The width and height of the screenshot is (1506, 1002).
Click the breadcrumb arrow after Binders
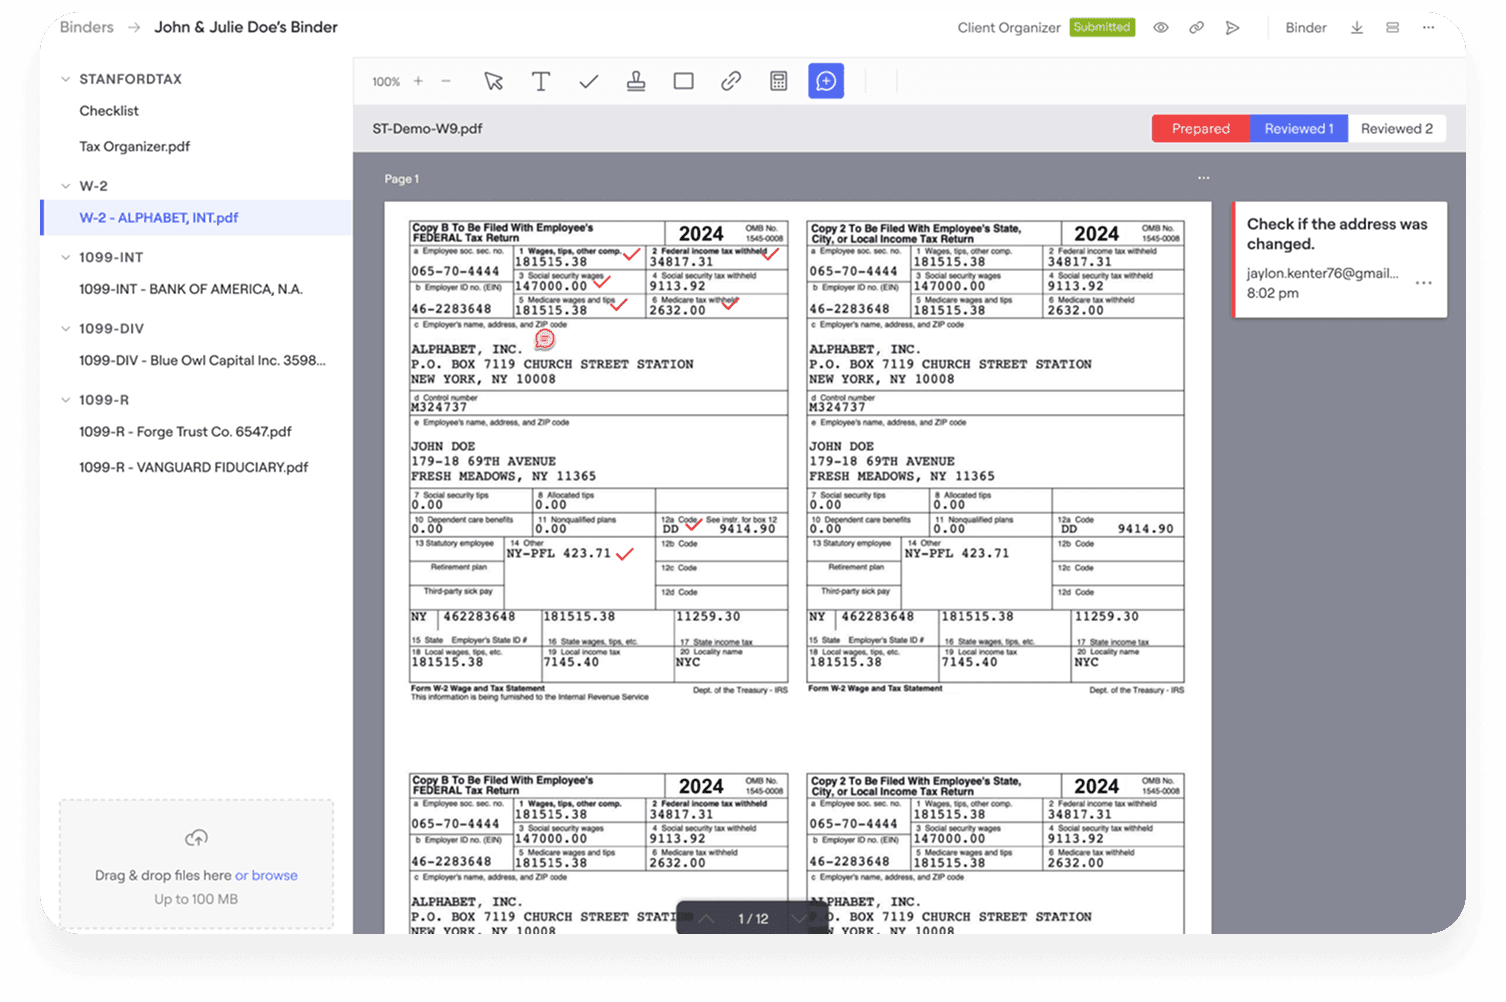134,27
